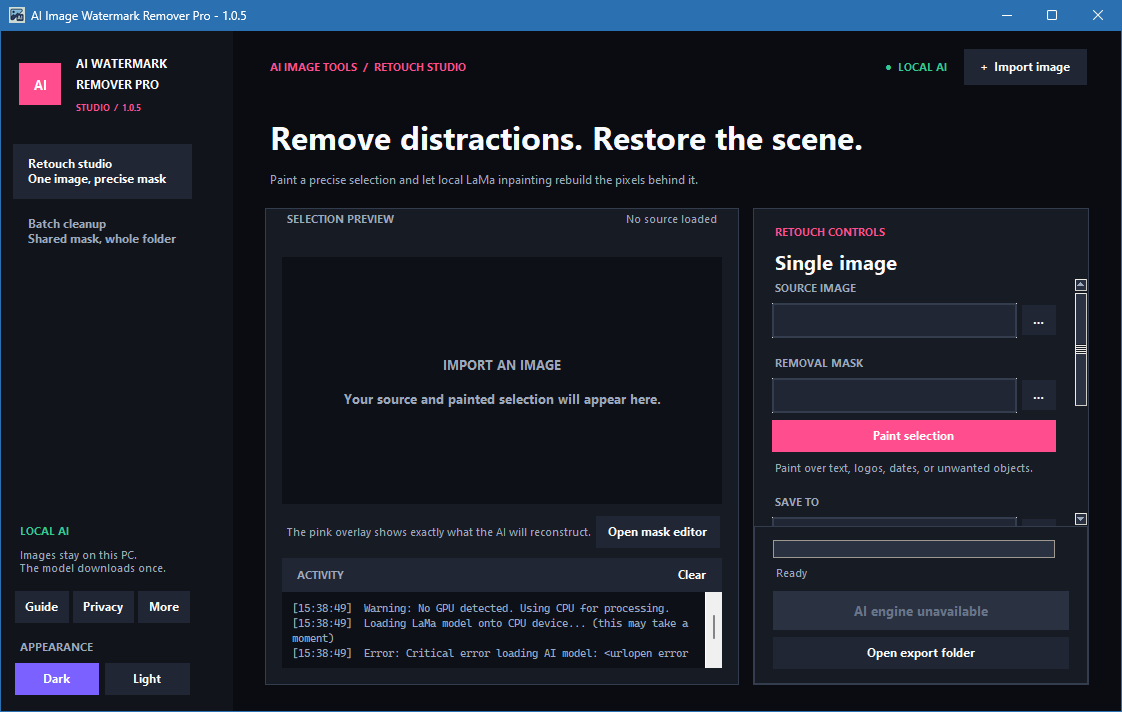Click the 'ACTIVITY' header label
Viewport: 1122px width, 712px height.
tap(321, 575)
